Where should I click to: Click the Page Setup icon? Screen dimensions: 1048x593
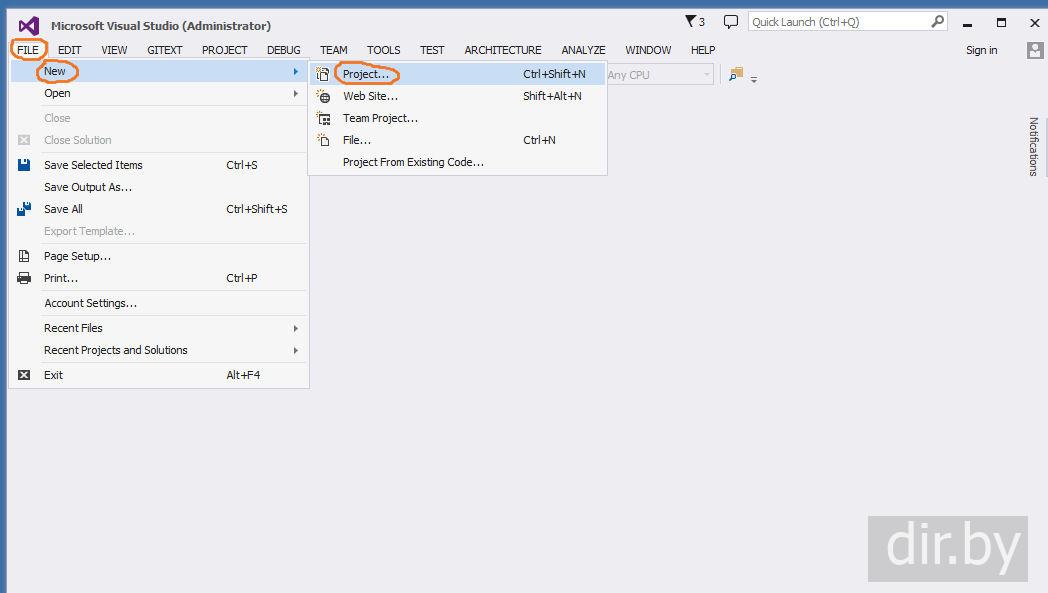tap(24, 256)
